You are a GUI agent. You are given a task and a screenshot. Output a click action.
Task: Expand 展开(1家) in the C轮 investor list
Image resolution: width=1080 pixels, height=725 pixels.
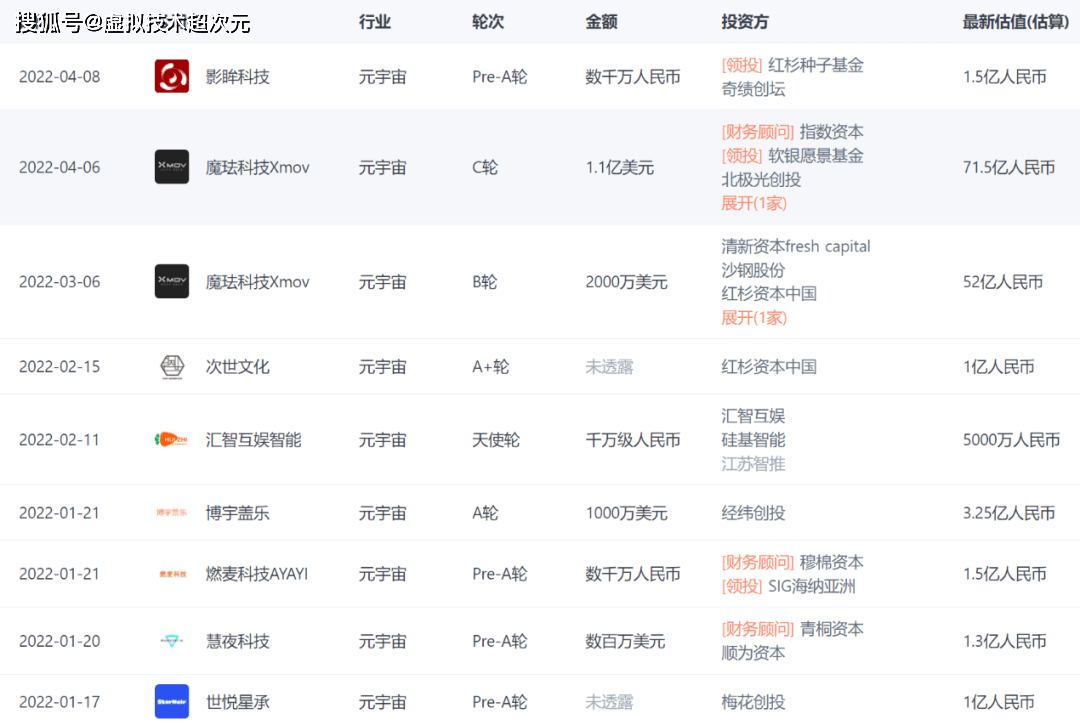tap(753, 203)
